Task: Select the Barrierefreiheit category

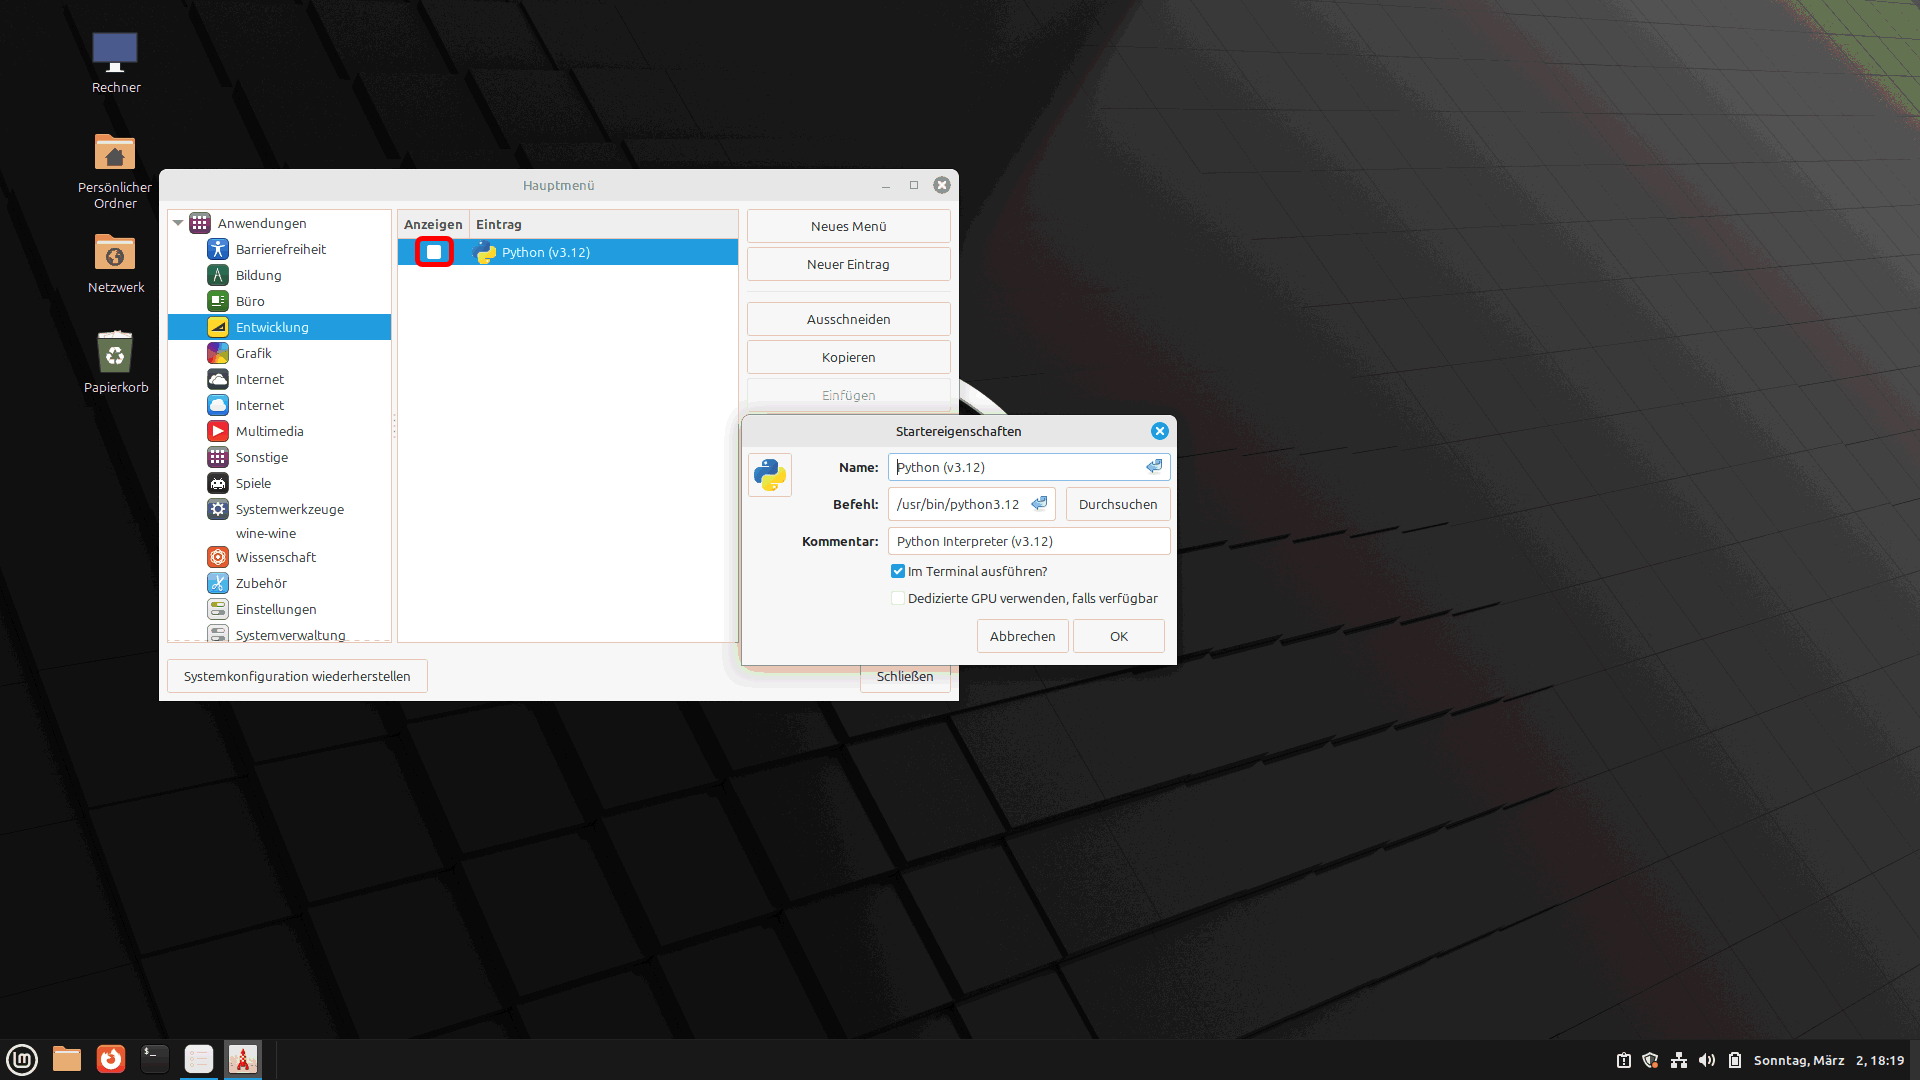Action: click(x=280, y=249)
